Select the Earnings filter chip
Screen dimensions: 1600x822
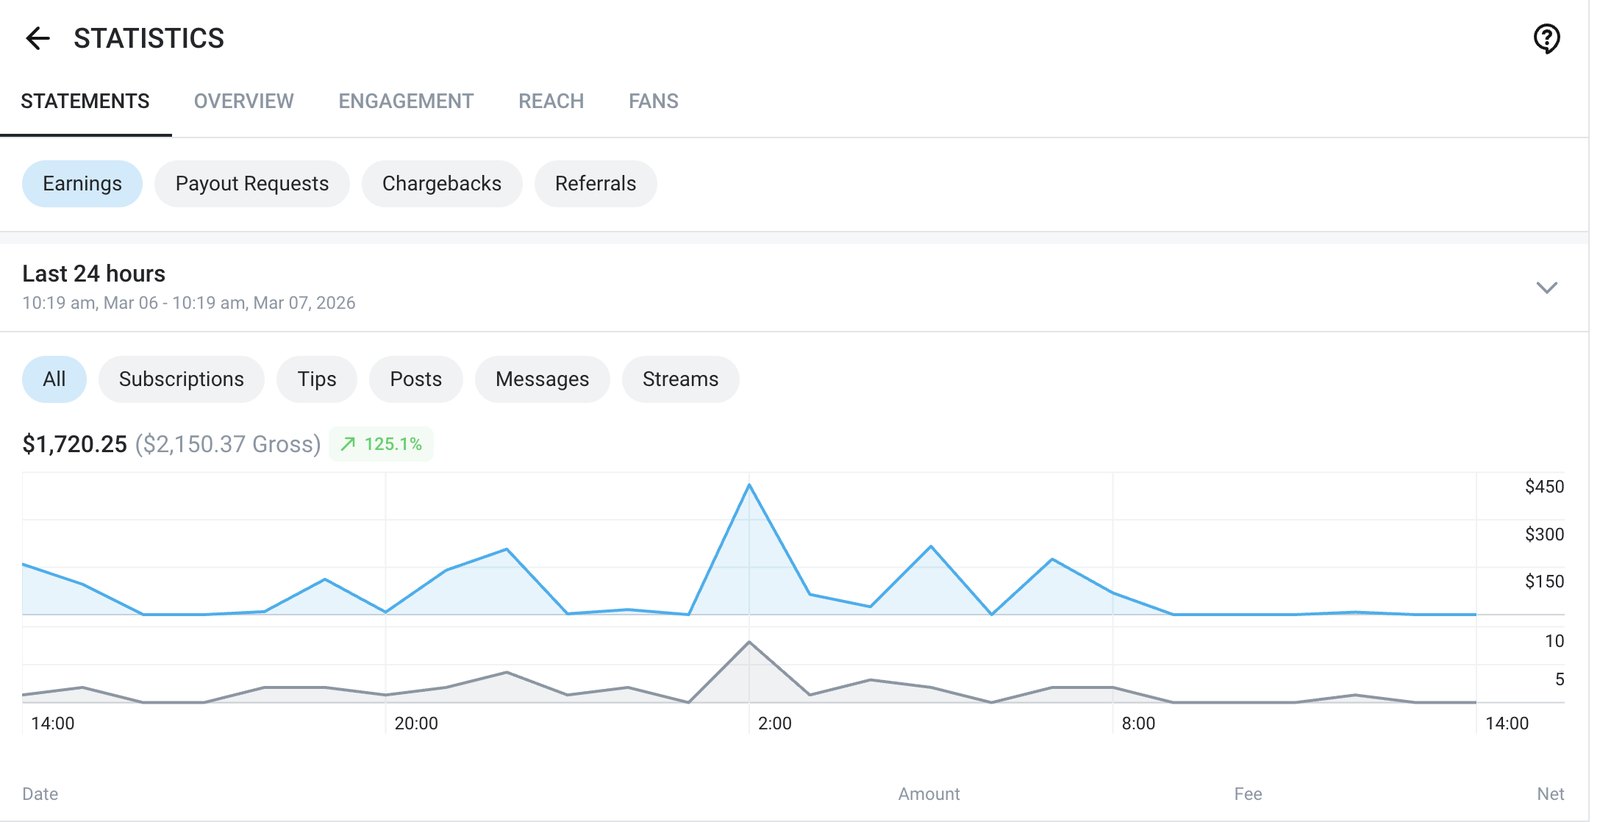click(x=82, y=184)
